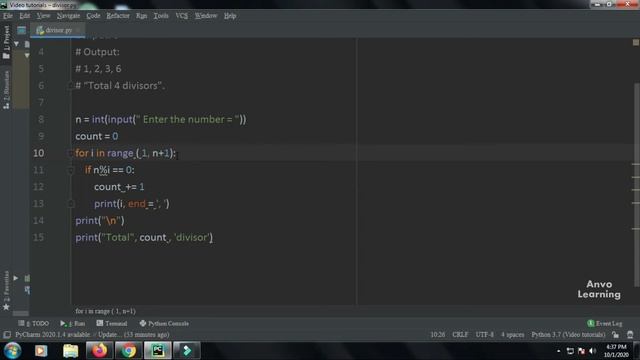
Task: Switch Python 3.7 interpreter
Action: tap(568, 335)
